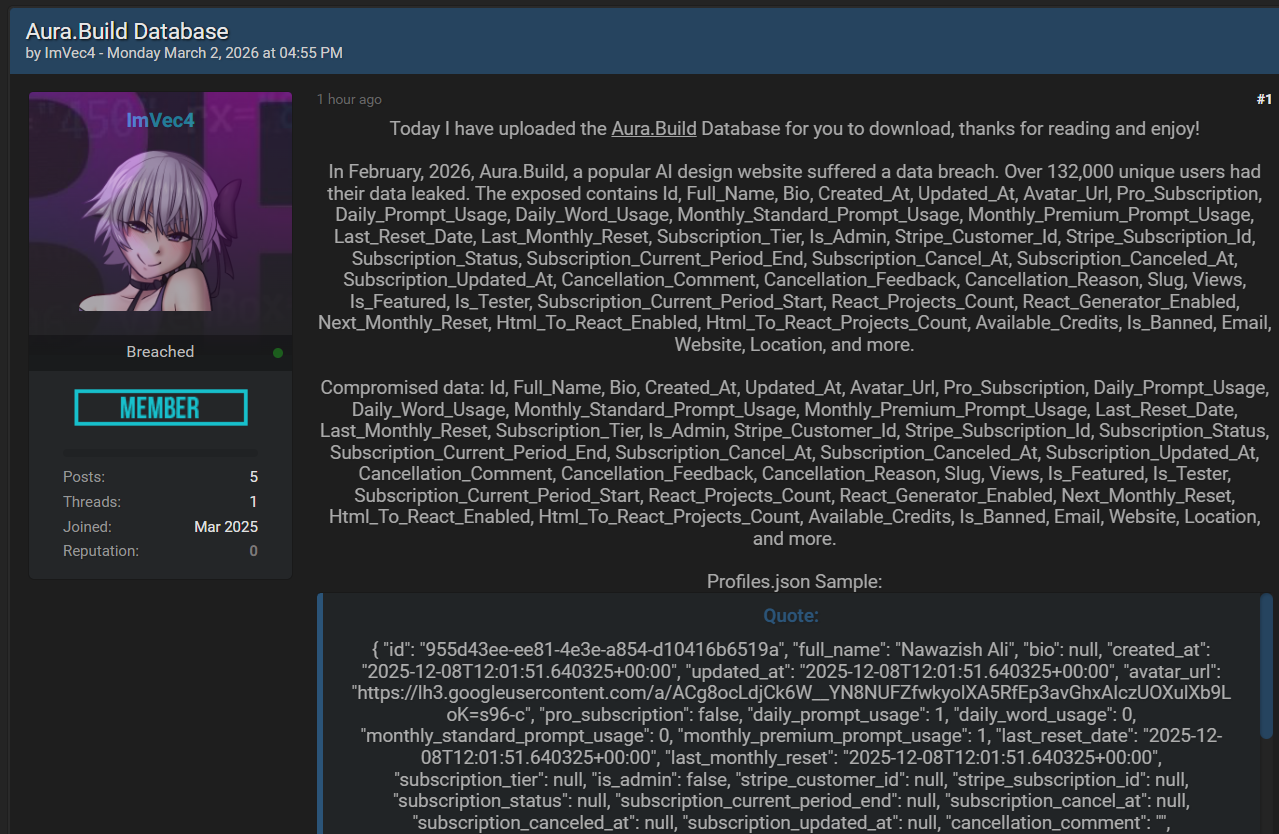Click the 'Quote:' header label

(790, 616)
